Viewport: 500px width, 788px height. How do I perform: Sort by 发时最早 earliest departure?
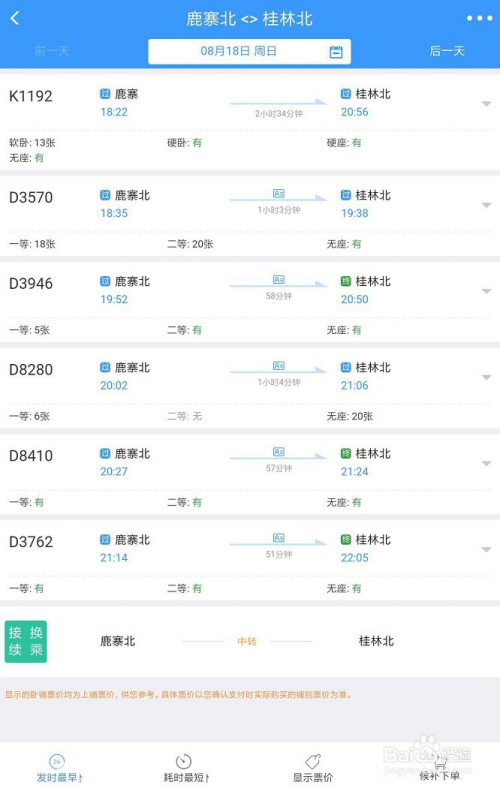pyautogui.click(x=59, y=768)
